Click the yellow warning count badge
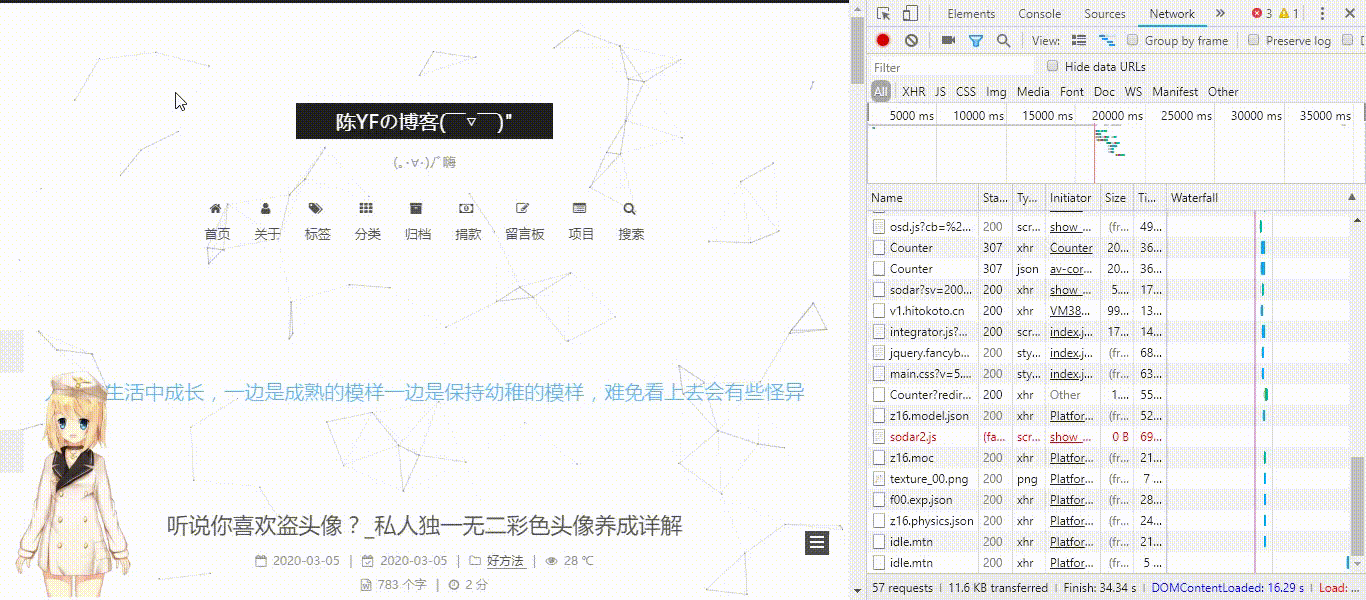Viewport: 1366px width, 600px height. (x=1288, y=13)
